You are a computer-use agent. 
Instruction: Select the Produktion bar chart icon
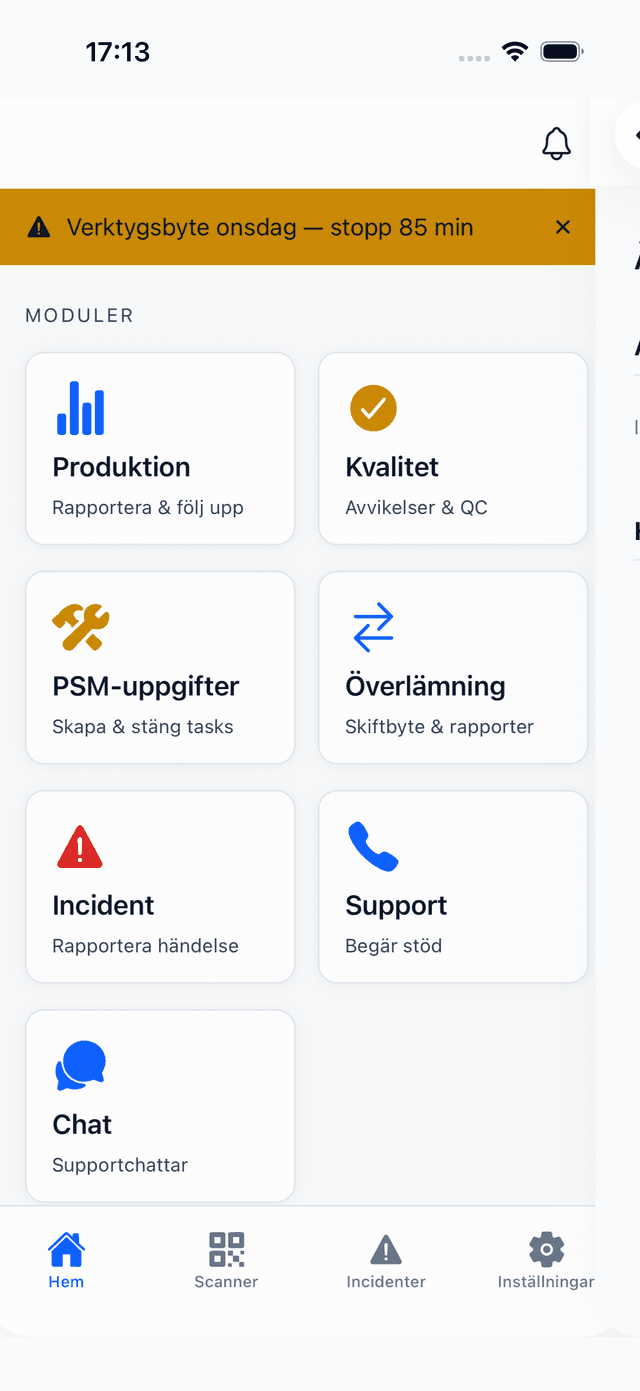[x=80, y=408]
